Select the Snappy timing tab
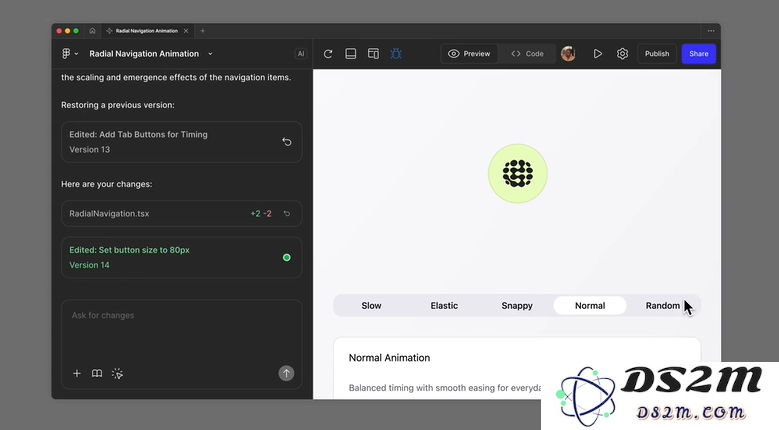 [517, 305]
